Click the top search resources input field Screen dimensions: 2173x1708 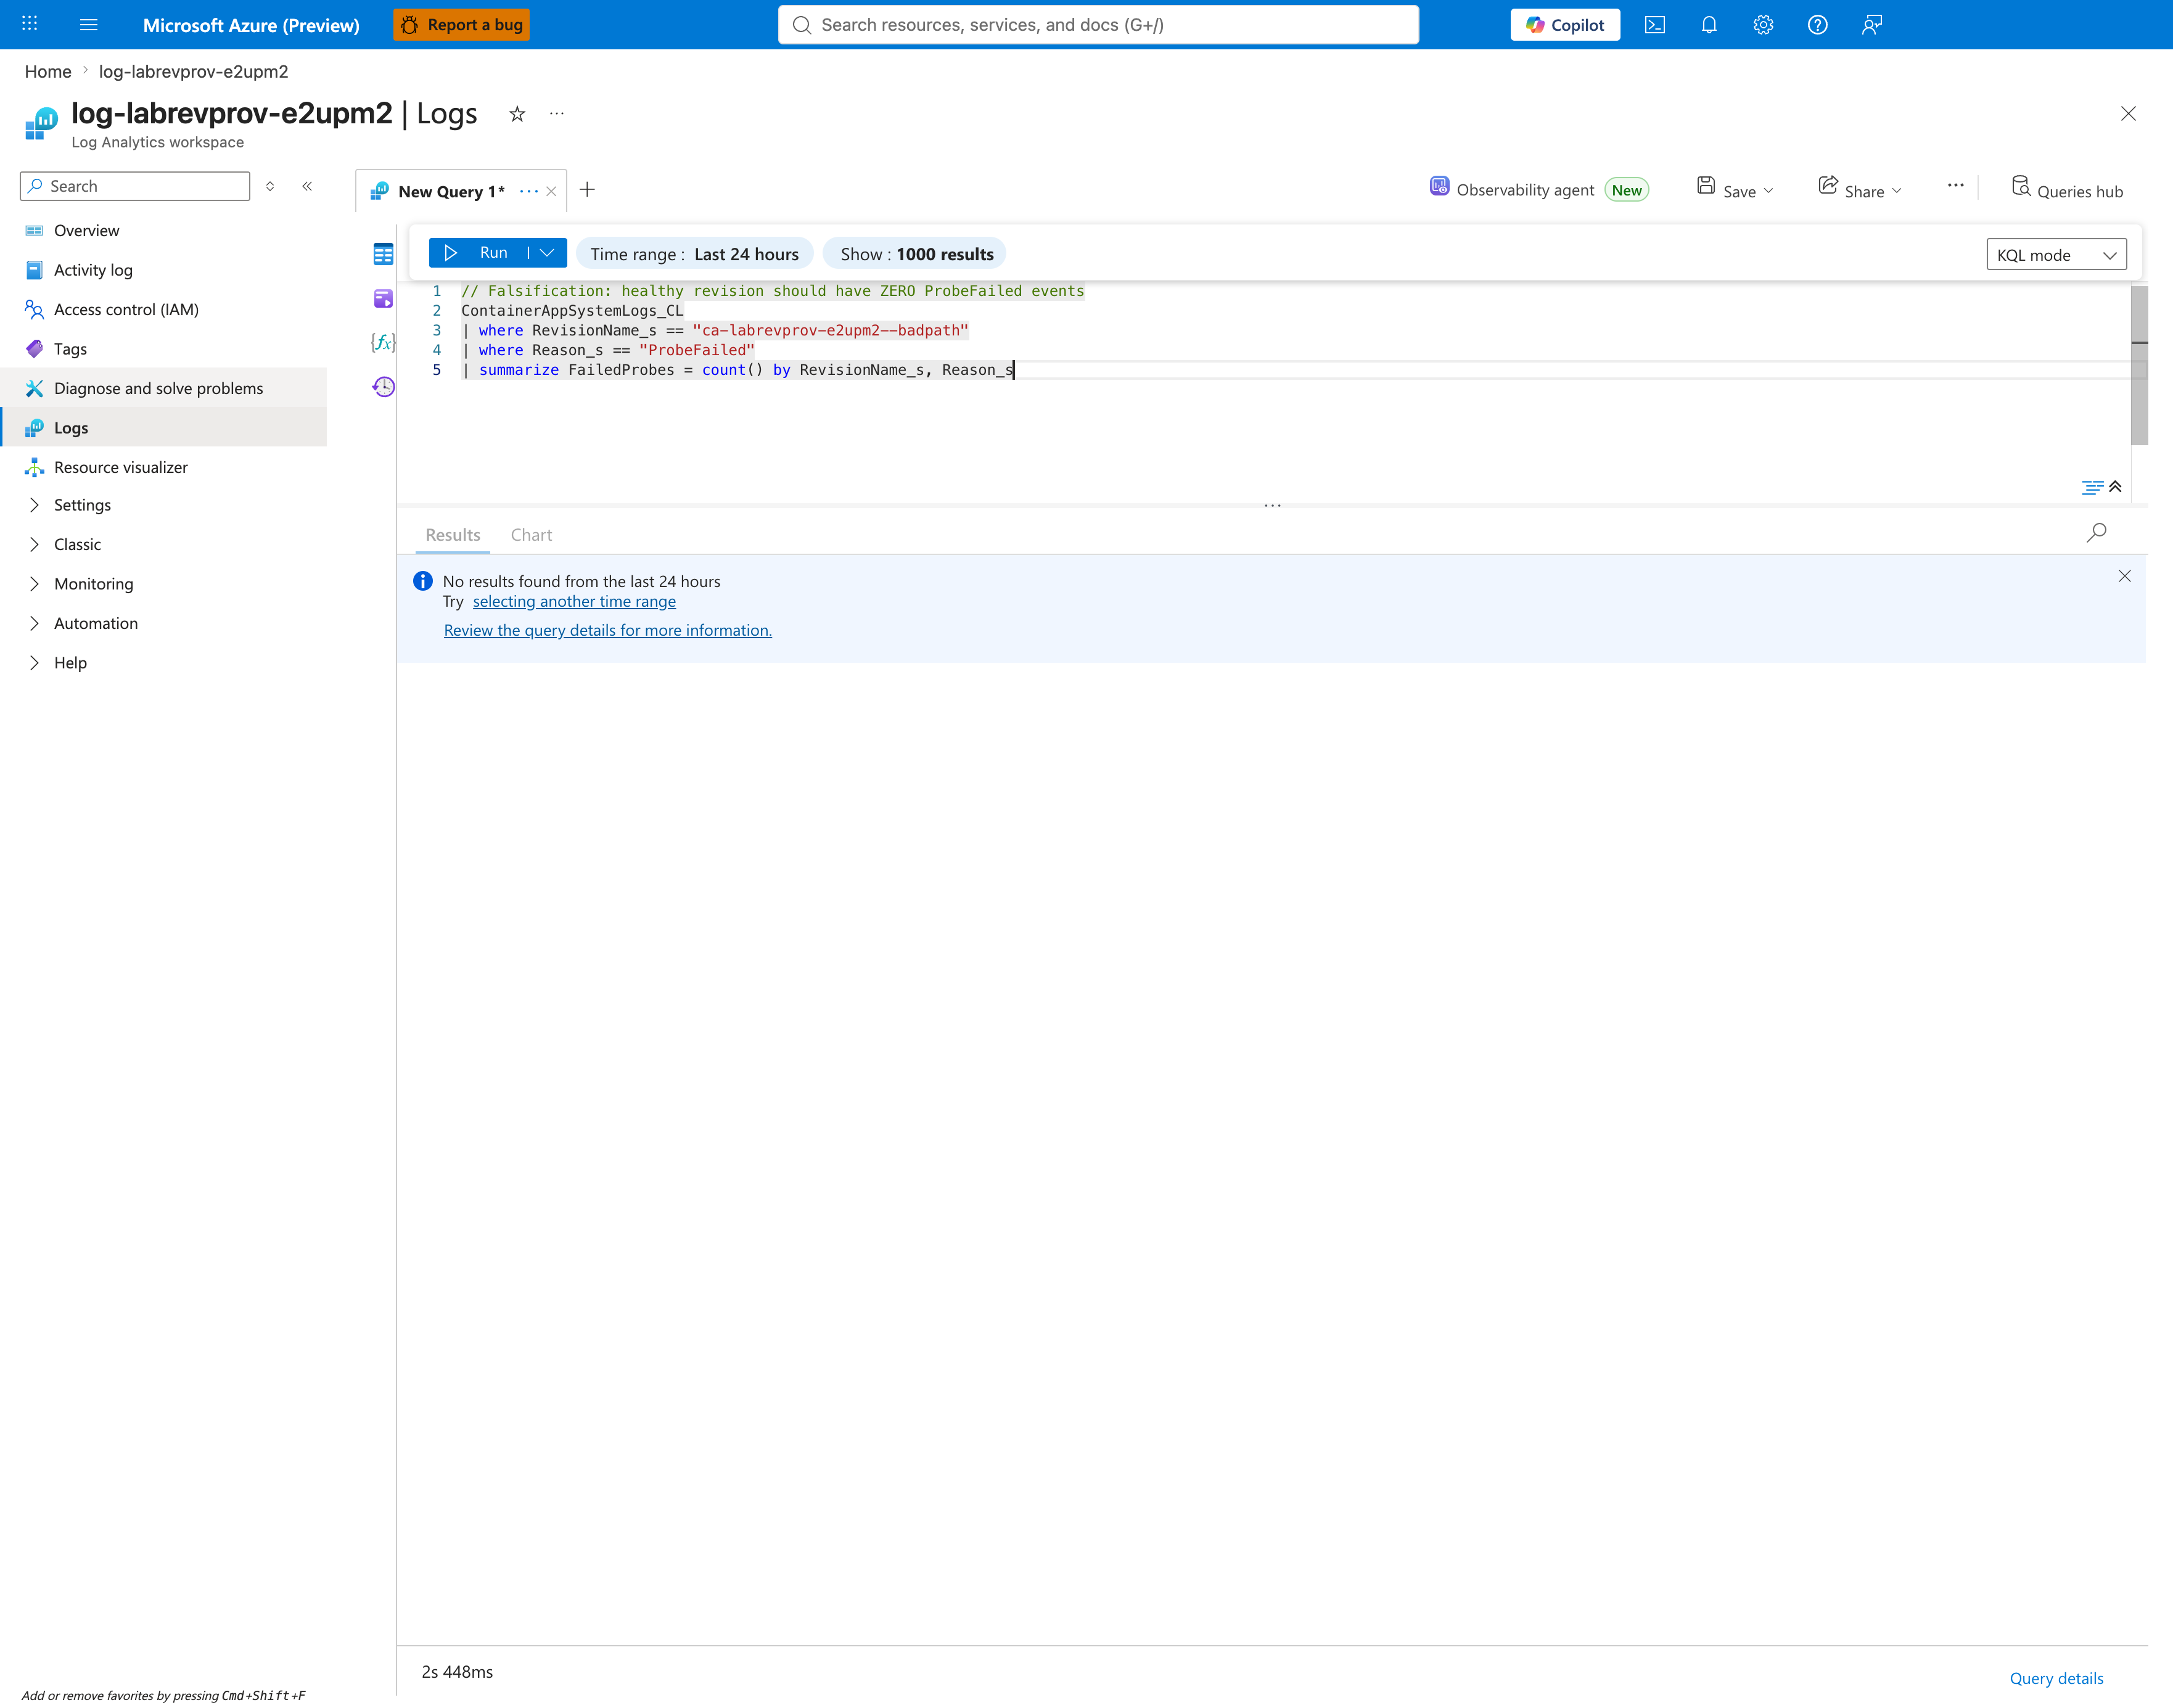click(x=1098, y=25)
